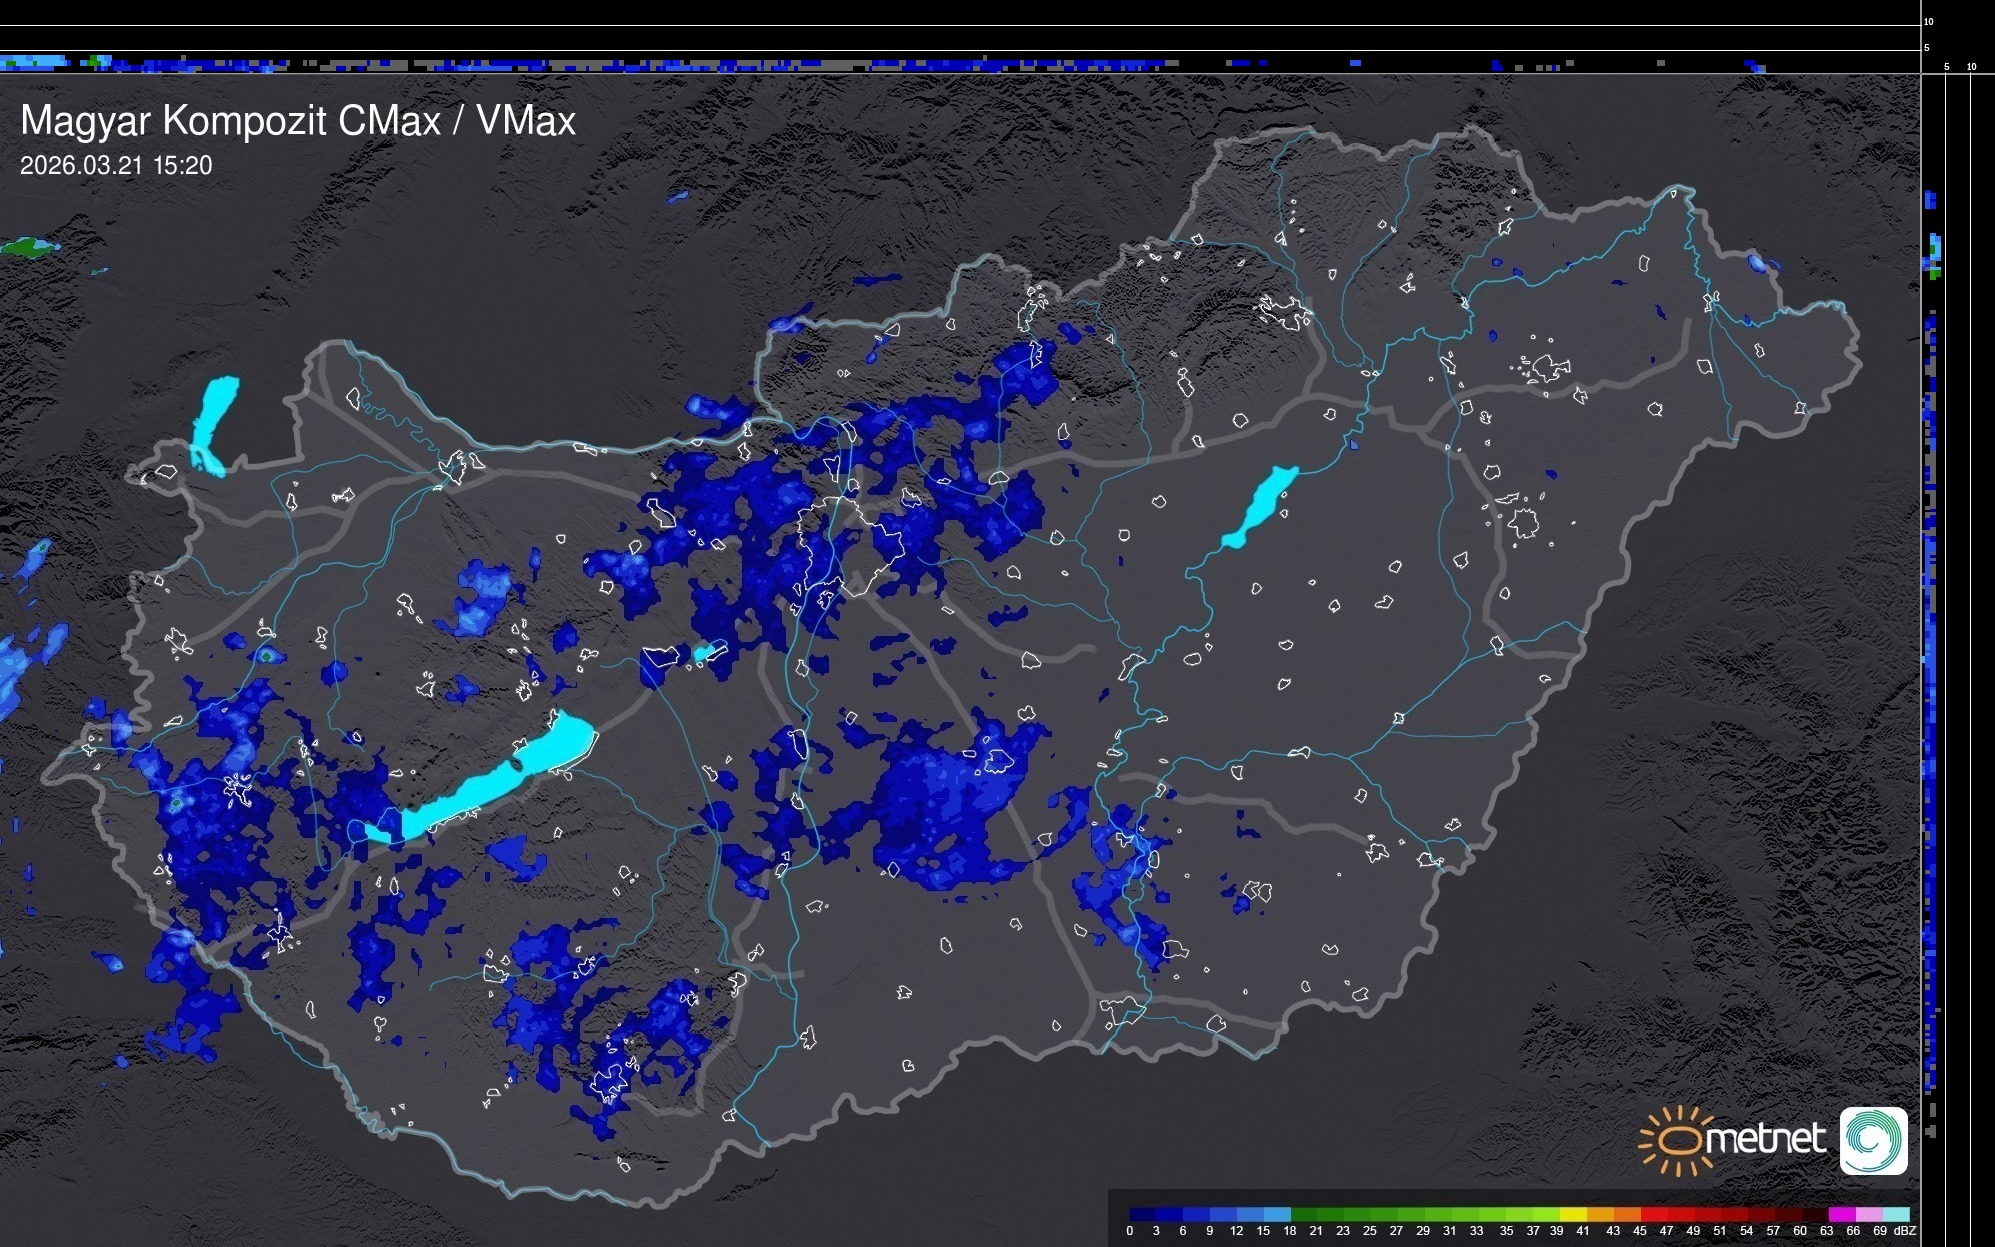Click the dBZ unit label in legend
The height and width of the screenshot is (1247, 1995).
pyautogui.click(x=1905, y=1231)
